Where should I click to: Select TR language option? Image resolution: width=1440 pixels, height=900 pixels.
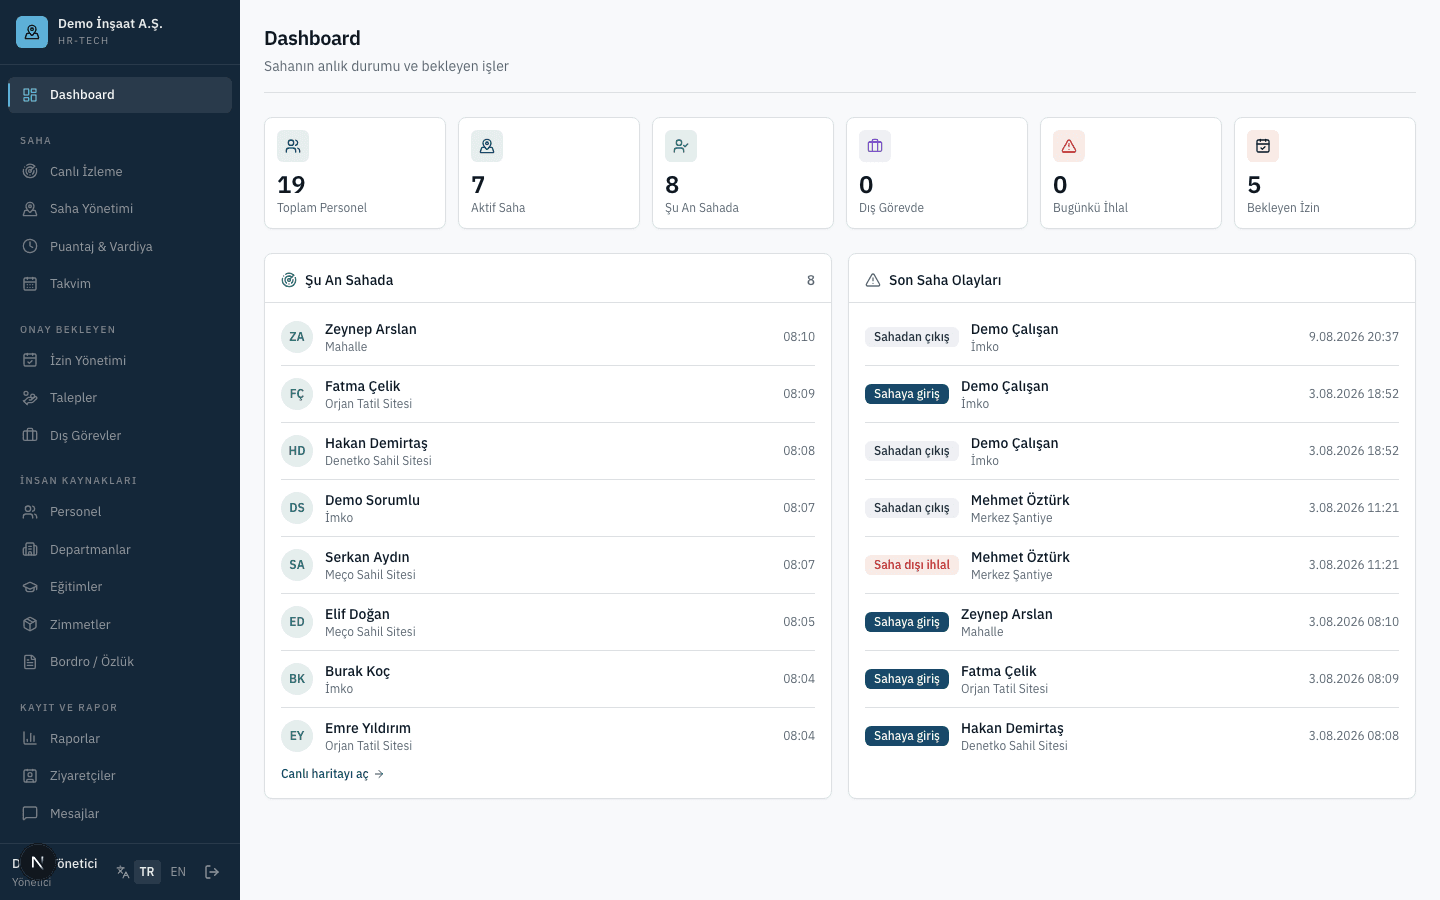[x=147, y=872]
